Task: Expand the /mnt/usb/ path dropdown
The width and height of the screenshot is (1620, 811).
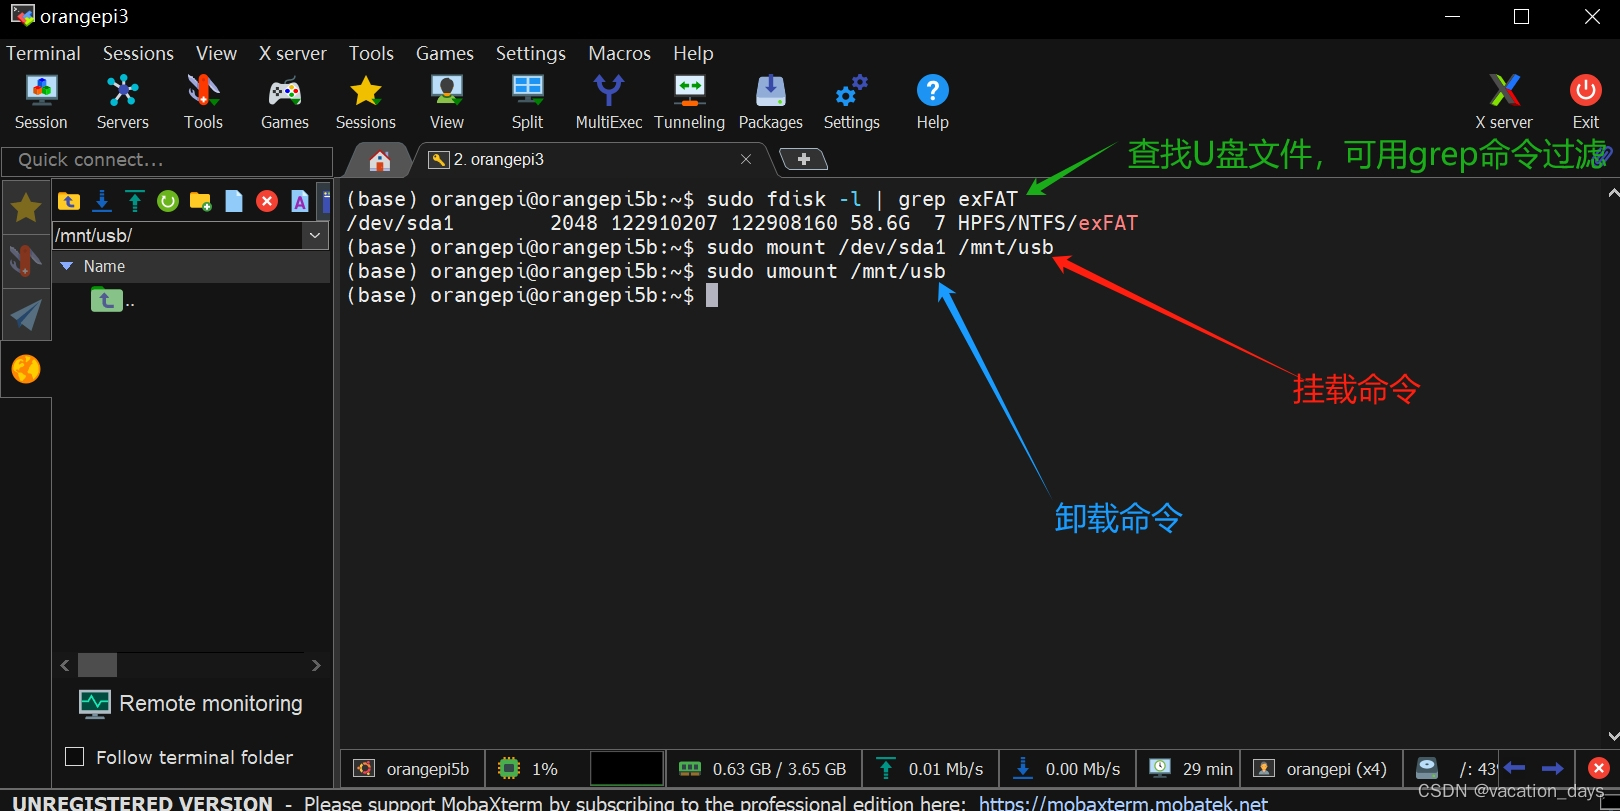Action: pos(315,235)
